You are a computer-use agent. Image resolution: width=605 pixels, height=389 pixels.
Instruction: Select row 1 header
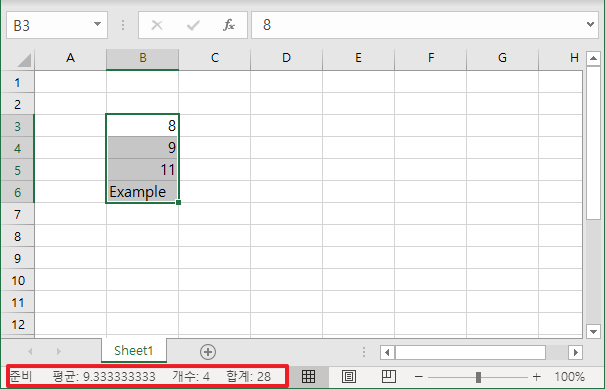coord(17,82)
